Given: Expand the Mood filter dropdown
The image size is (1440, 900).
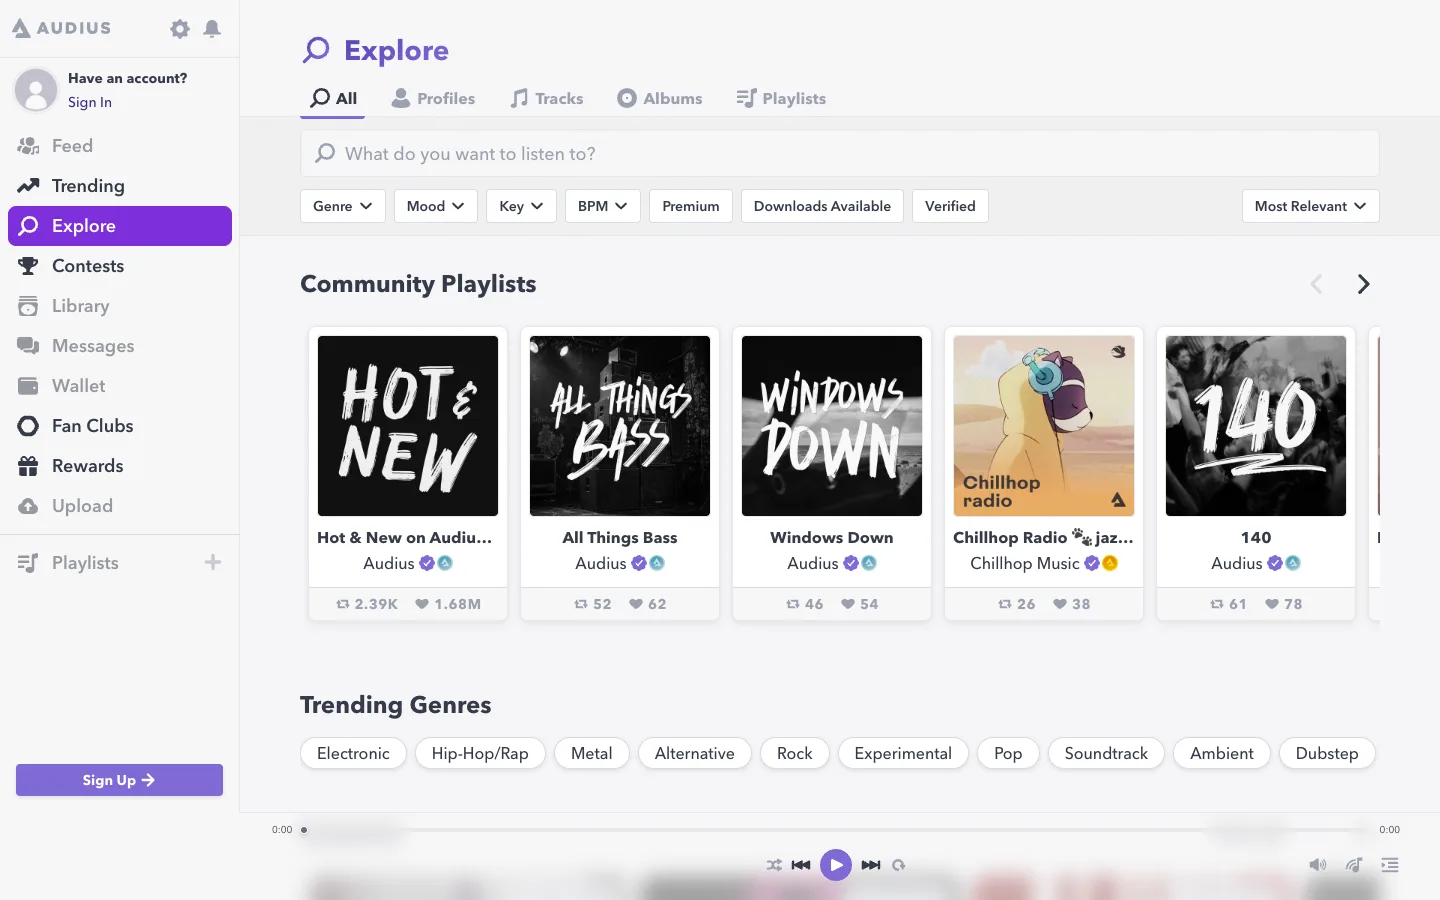Looking at the screenshot, I should pos(436,206).
